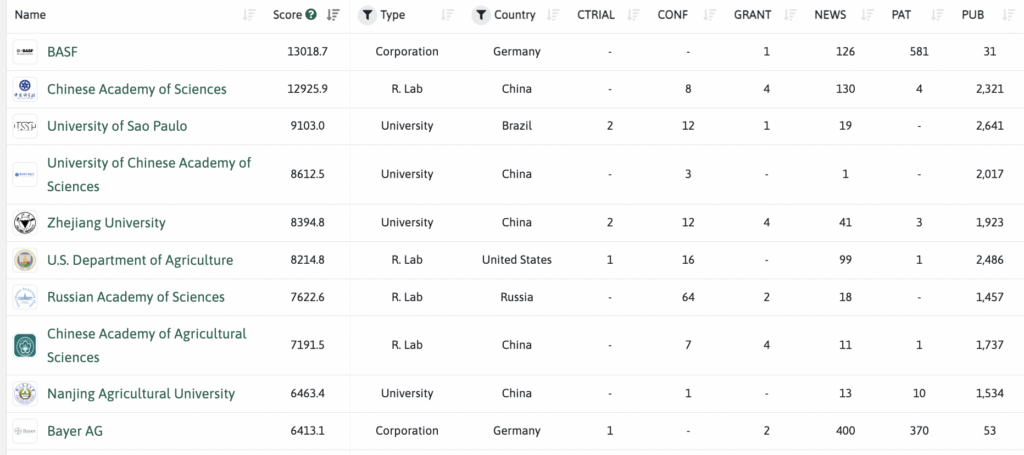This screenshot has width=1024, height=455.
Task: Sort by the CONF column arrow
Action: coord(710,15)
